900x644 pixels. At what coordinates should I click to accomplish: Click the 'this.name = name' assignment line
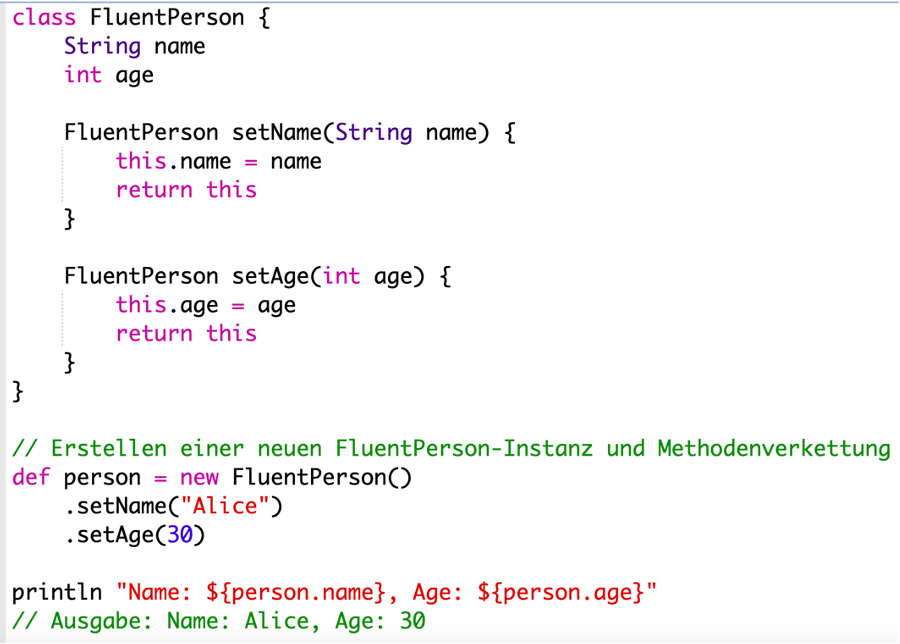point(218,161)
